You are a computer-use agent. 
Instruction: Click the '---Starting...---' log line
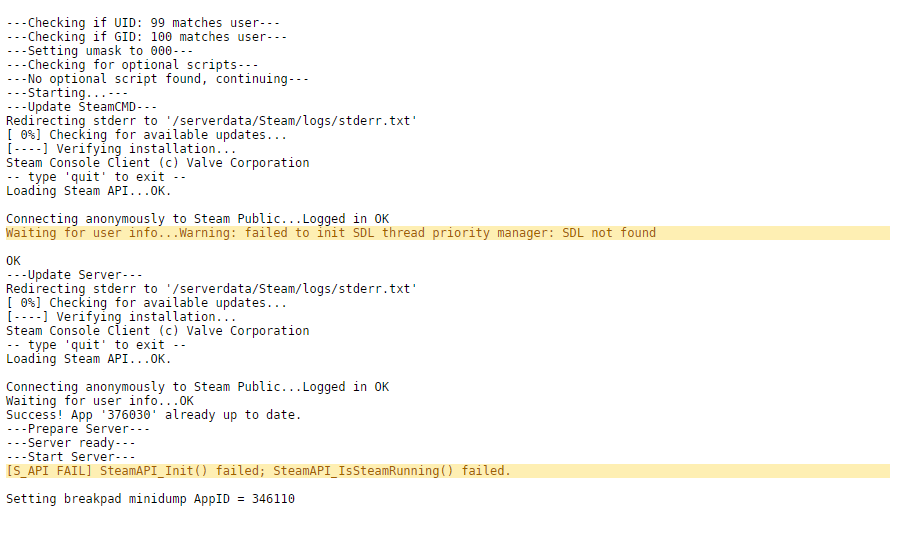pos(67,93)
